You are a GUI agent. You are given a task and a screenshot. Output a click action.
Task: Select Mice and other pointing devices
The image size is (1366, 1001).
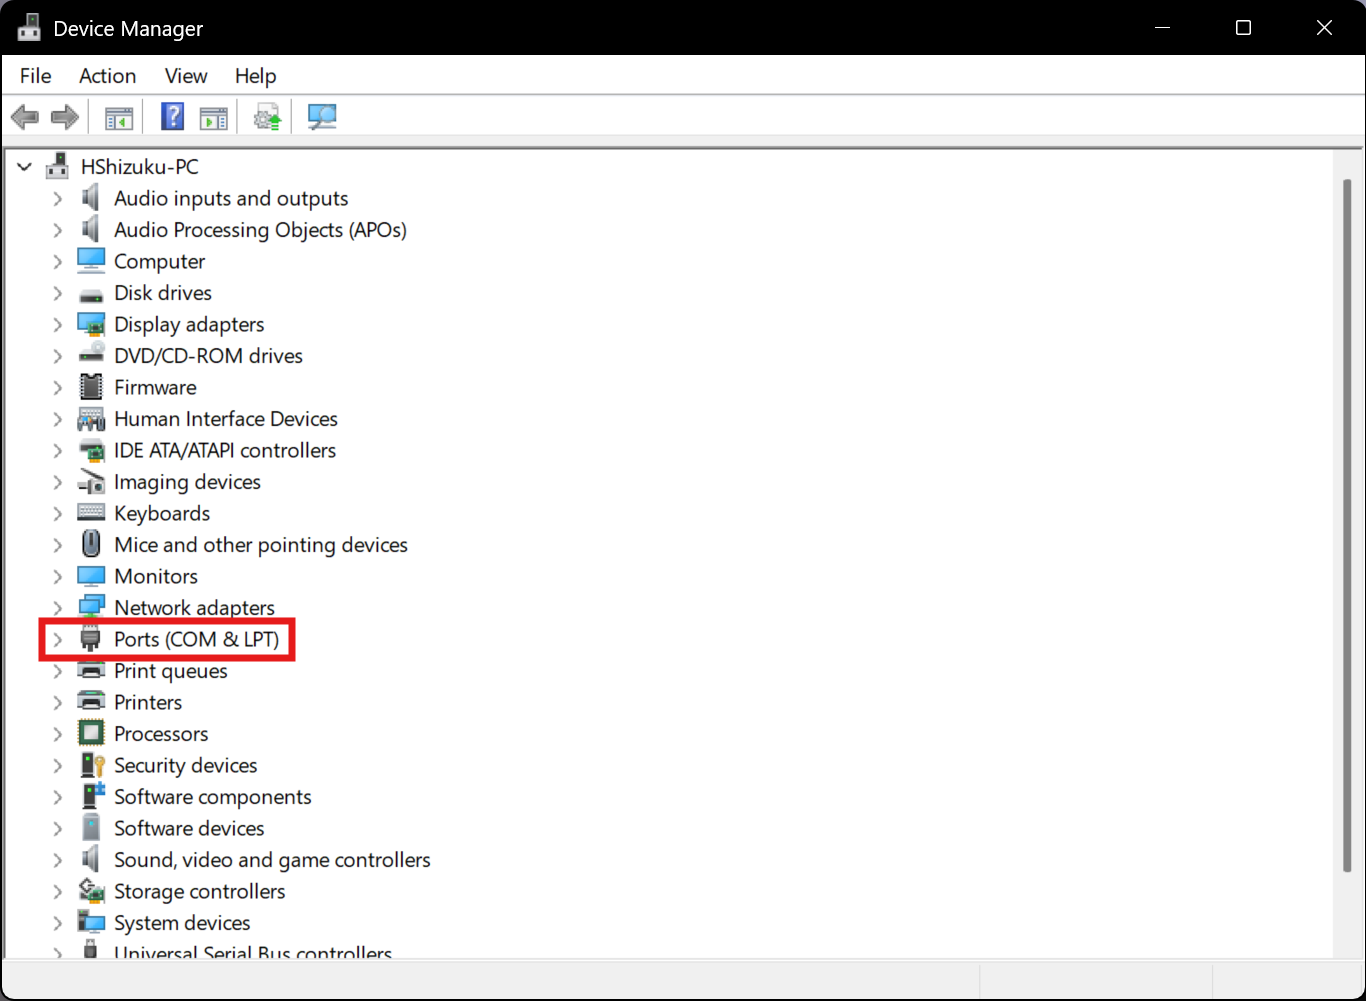click(x=260, y=545)
